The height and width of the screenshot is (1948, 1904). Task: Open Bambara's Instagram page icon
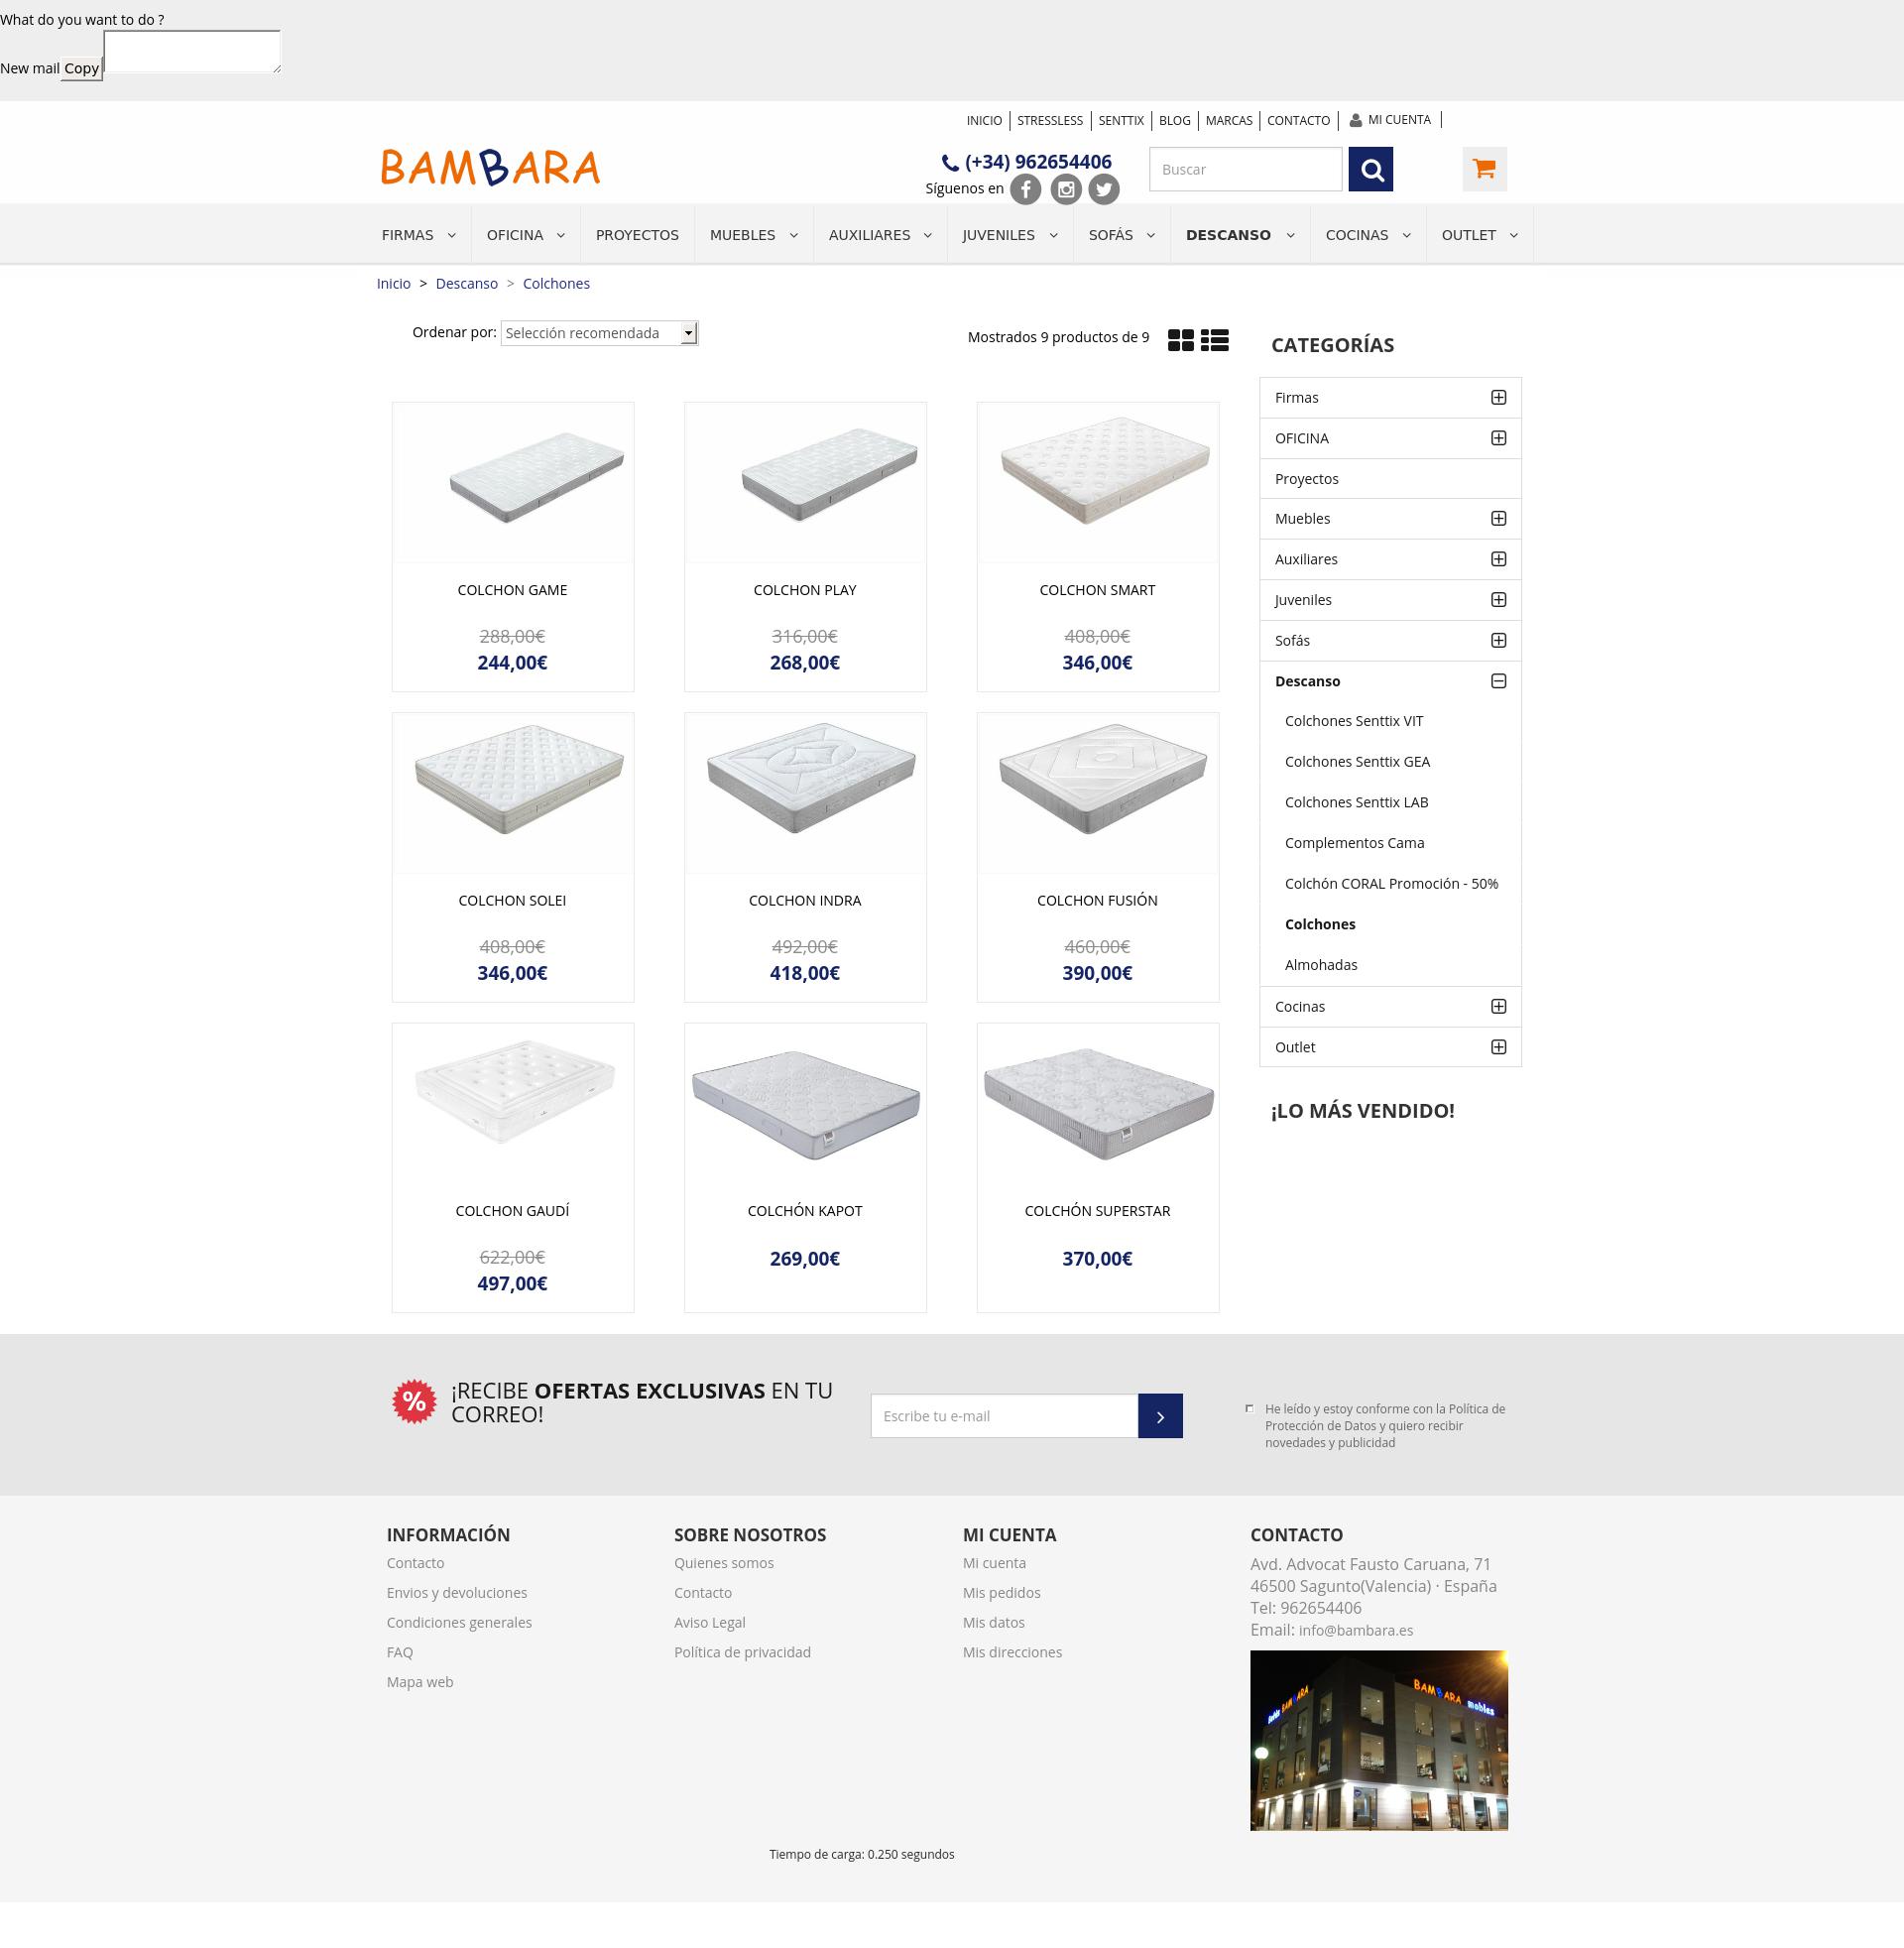pos(1066,189)
